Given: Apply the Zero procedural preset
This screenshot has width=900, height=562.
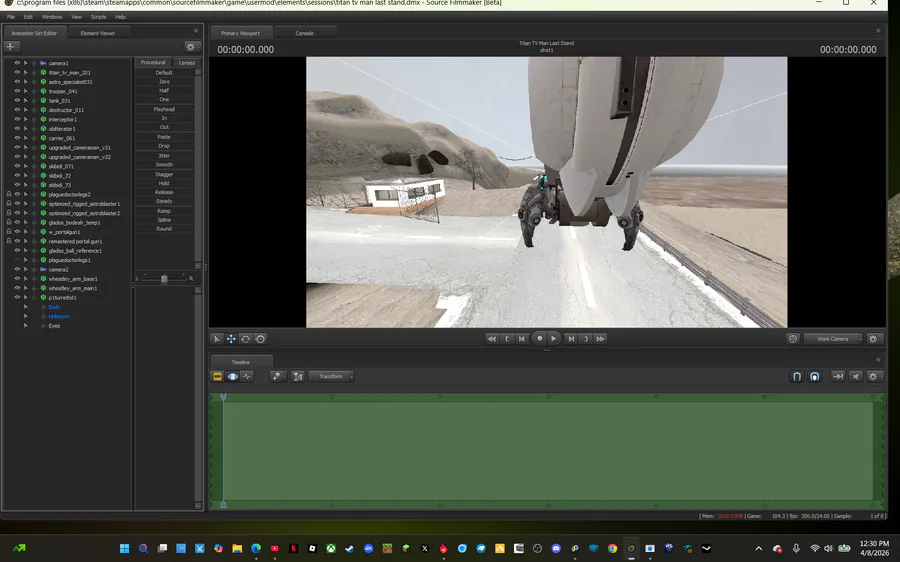Looking at the screenshot, I should tap(164, 82).
